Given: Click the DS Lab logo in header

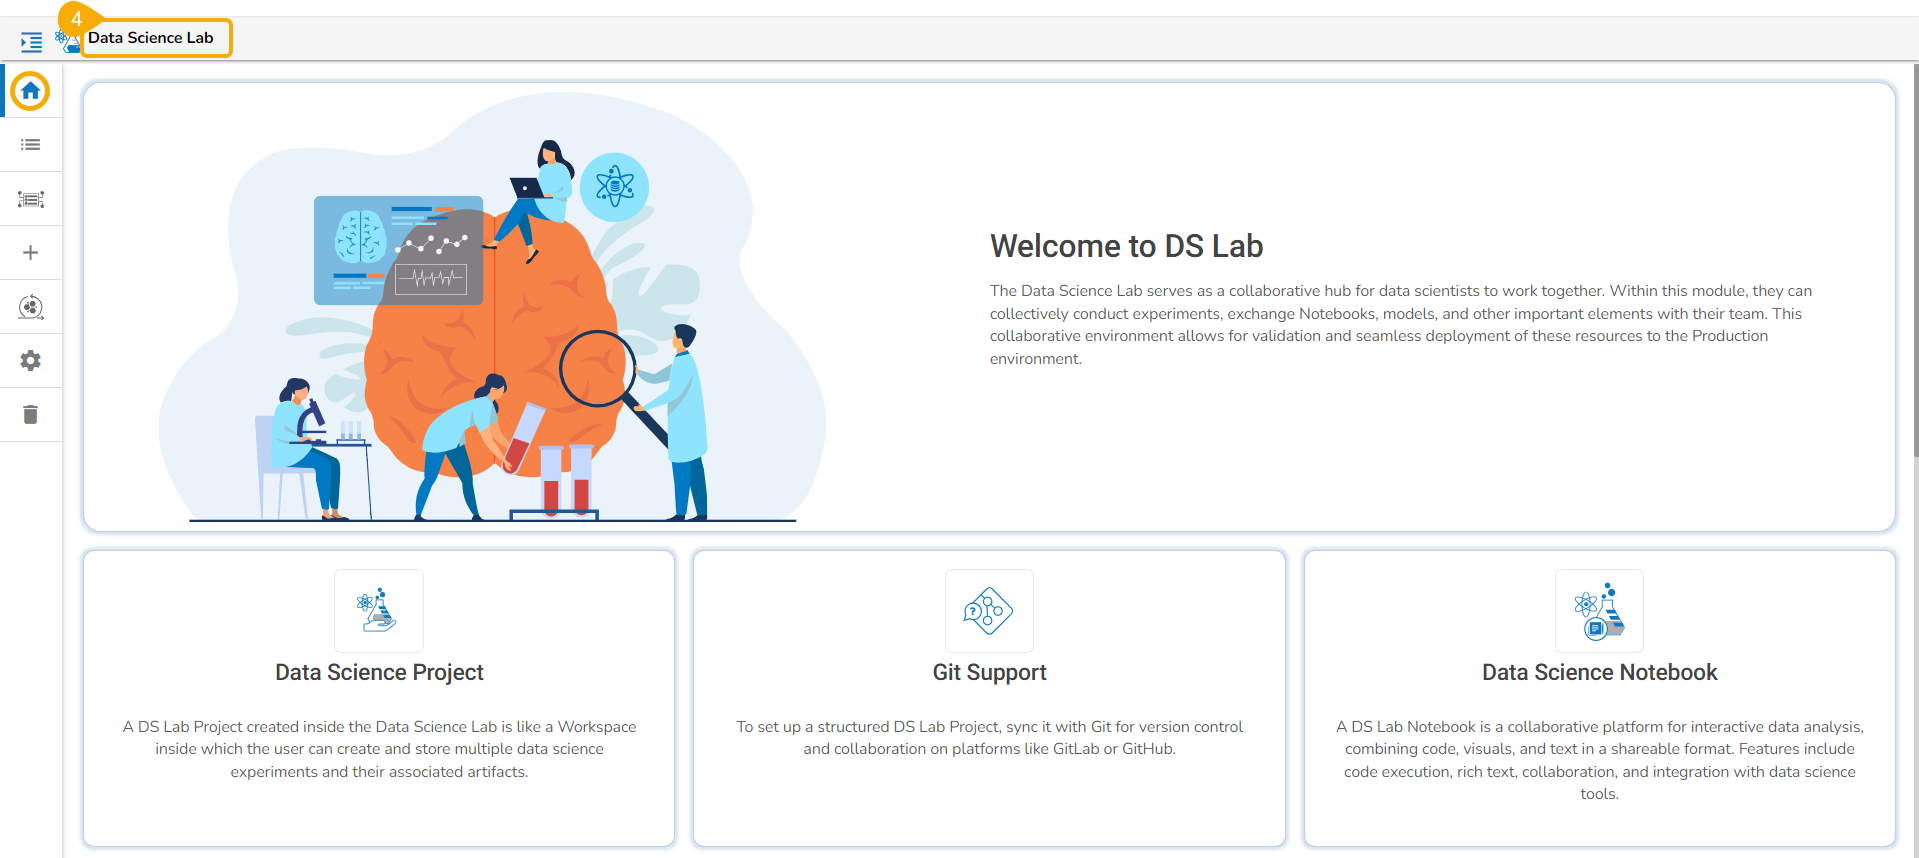Looking at the screenshot, I should pos(67,41).
